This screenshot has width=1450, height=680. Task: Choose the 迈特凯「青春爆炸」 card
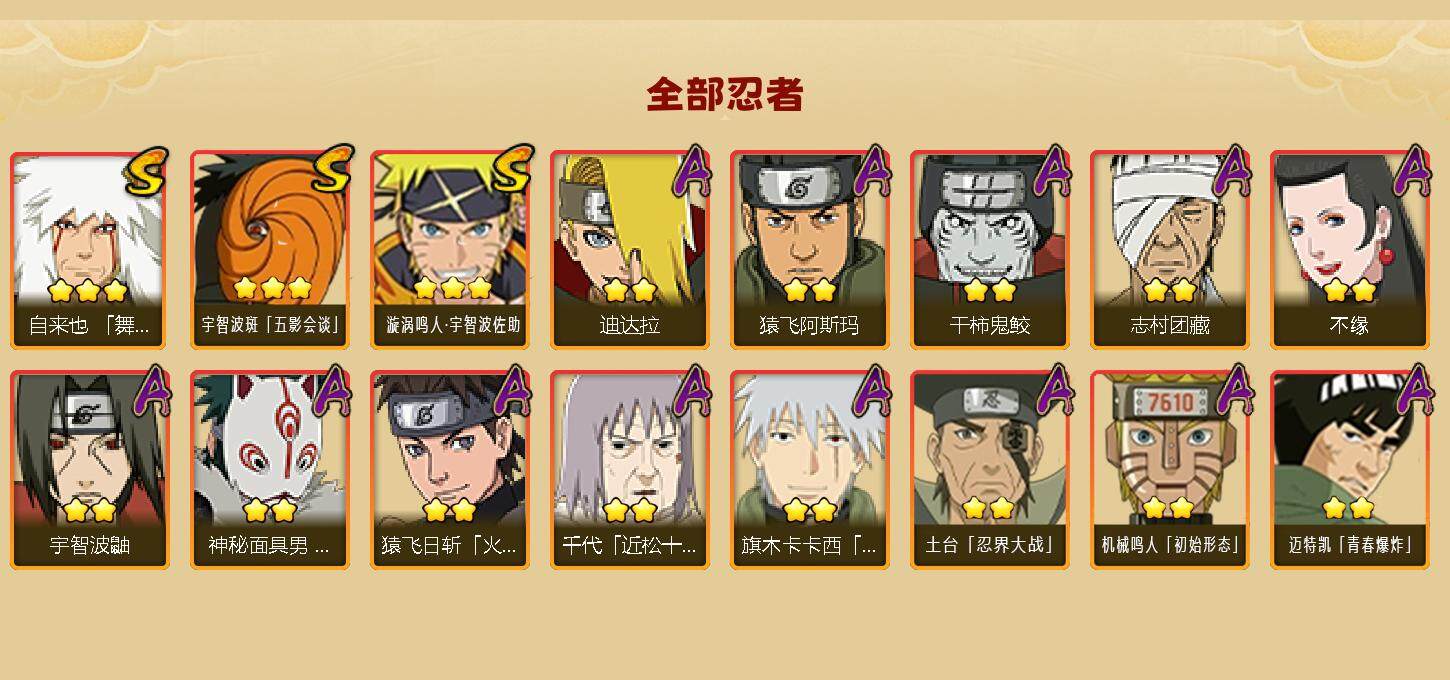click(x=1350, y=470)
